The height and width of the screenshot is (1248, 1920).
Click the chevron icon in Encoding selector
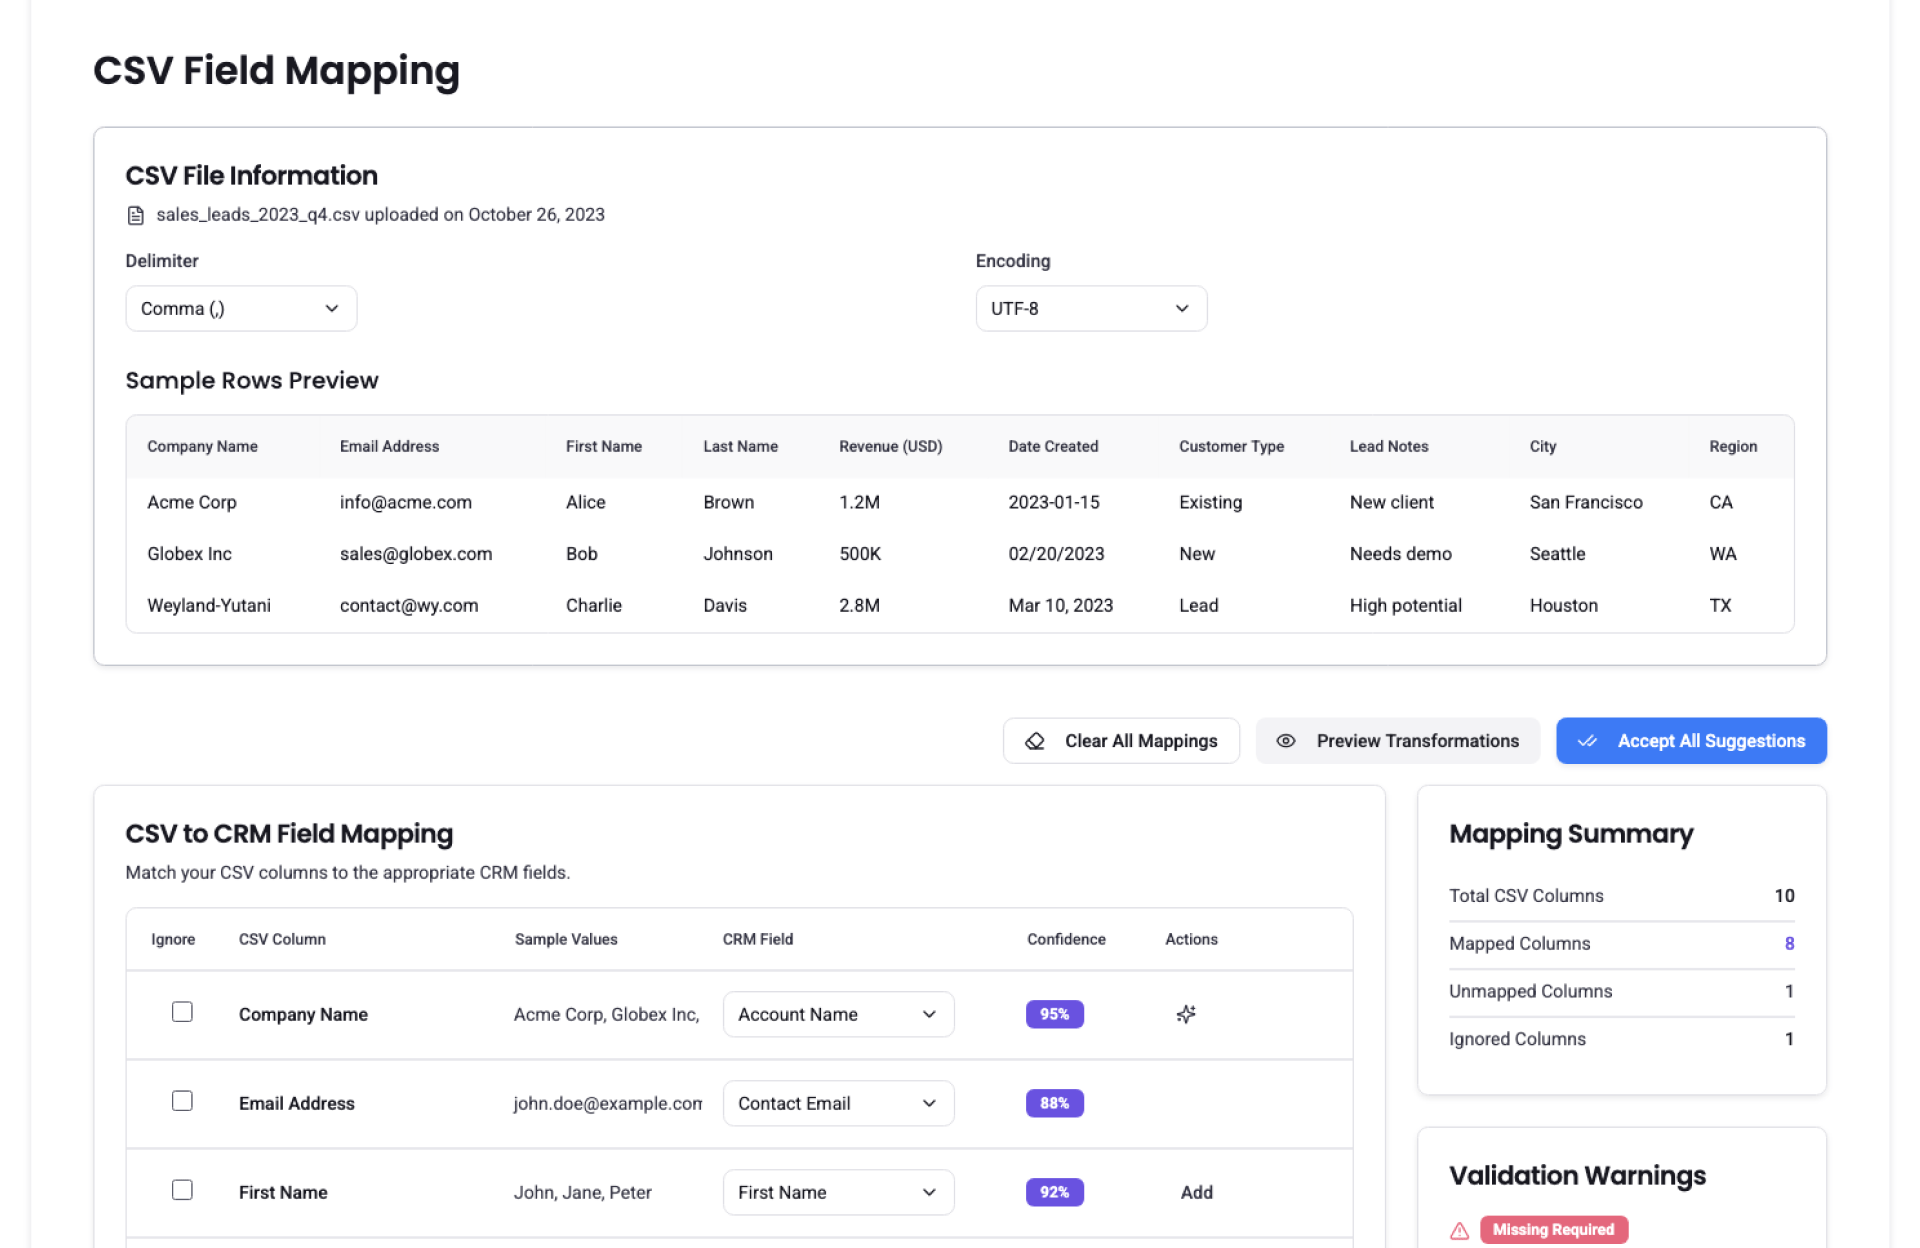coord(1182,309)
